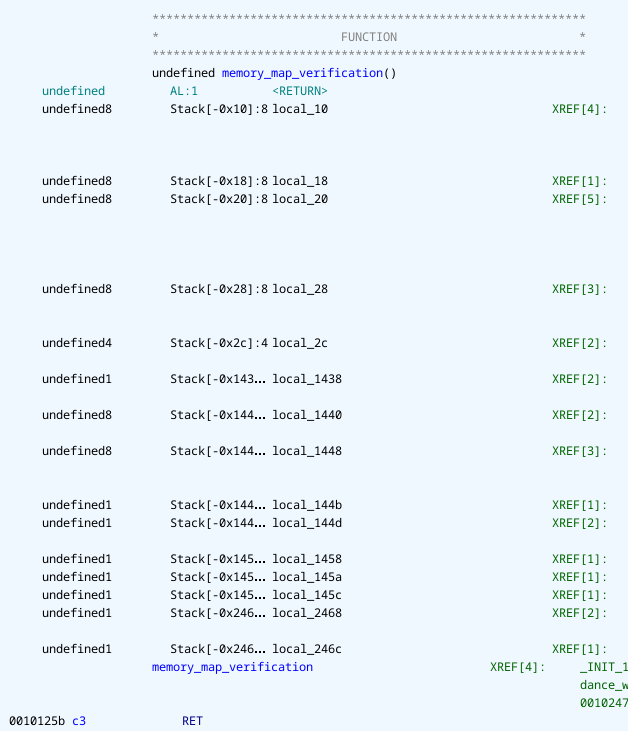Select local_1448 variable name
The width and height of the screenshot is (628, 732).
pos(307,451)
